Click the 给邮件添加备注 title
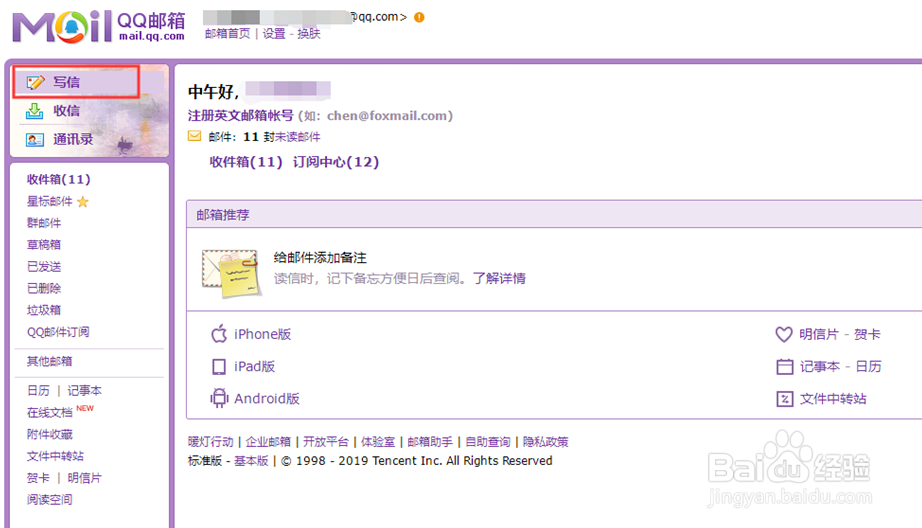 tap(320, 258)
